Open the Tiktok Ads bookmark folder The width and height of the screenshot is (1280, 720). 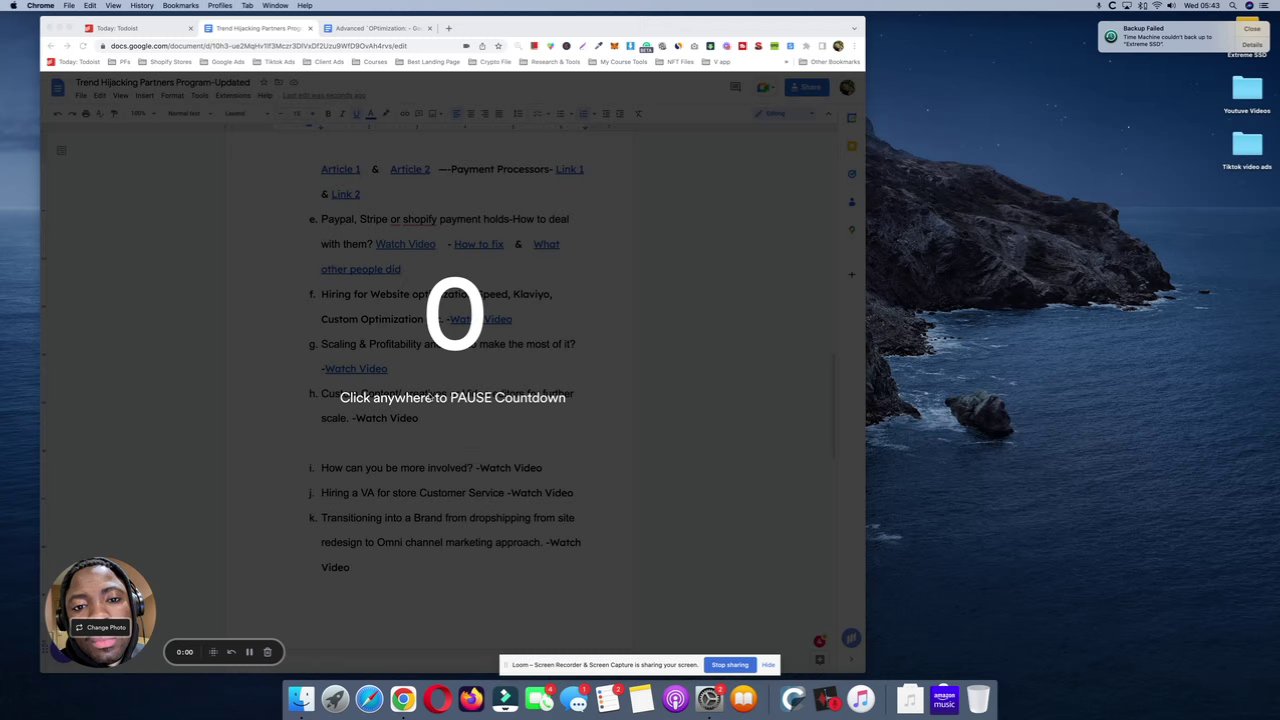tap(275, 62)
